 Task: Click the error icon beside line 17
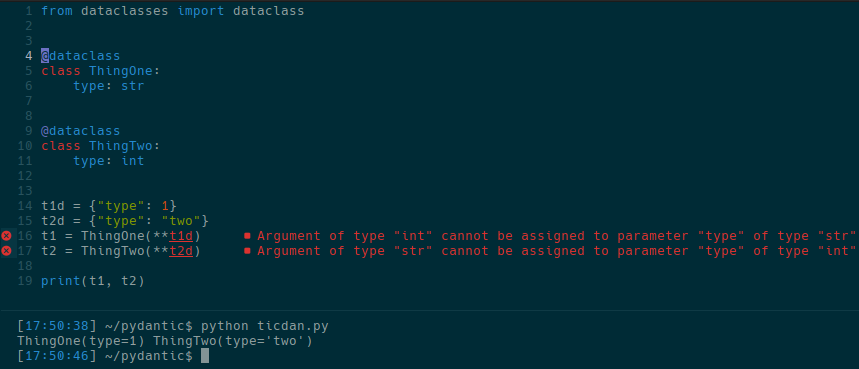6,251
